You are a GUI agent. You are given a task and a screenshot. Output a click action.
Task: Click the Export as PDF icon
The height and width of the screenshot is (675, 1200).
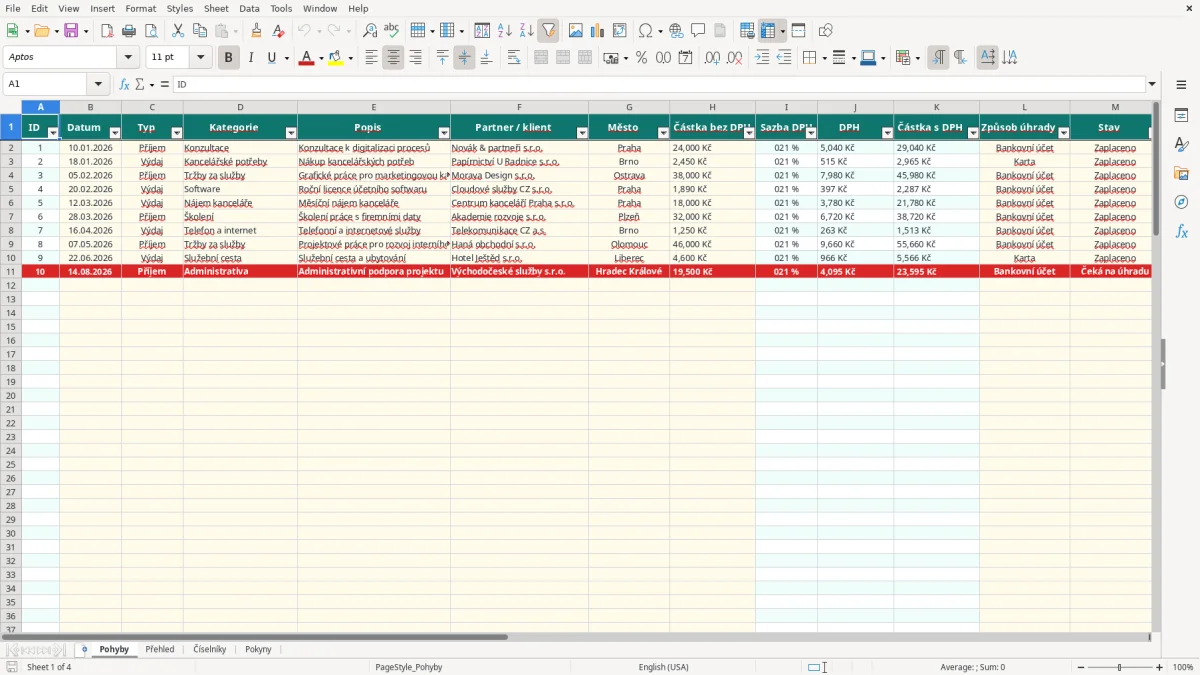(x=107, y=31)
